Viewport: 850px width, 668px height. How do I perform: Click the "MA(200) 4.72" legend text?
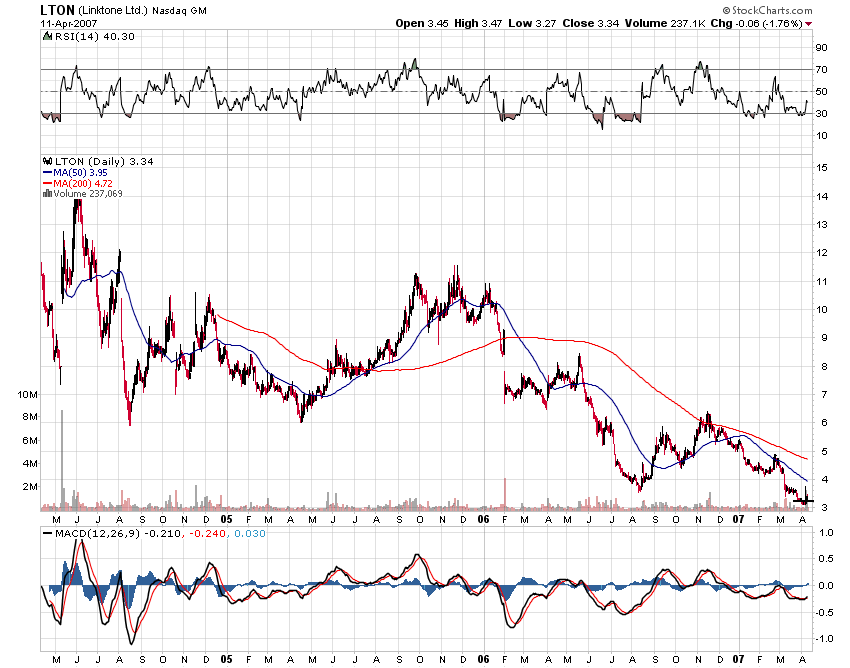point(83,184)
